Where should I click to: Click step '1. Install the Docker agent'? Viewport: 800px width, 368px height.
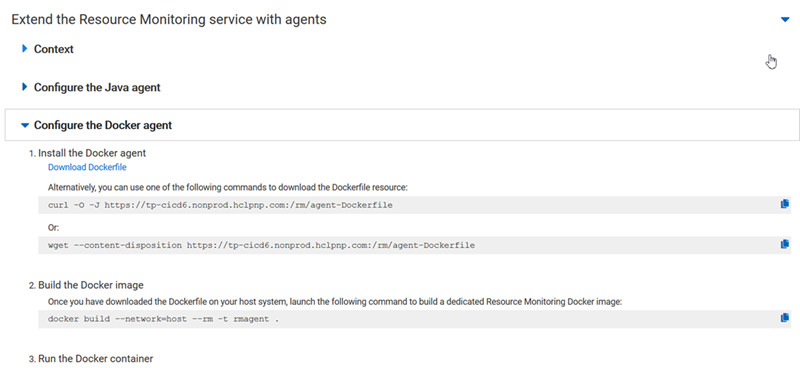88,153
